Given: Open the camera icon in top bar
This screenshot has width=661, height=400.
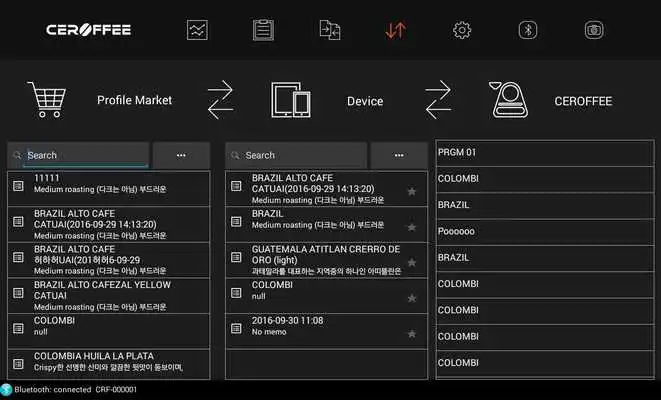Looking at the screenshot, I should 594,30.
